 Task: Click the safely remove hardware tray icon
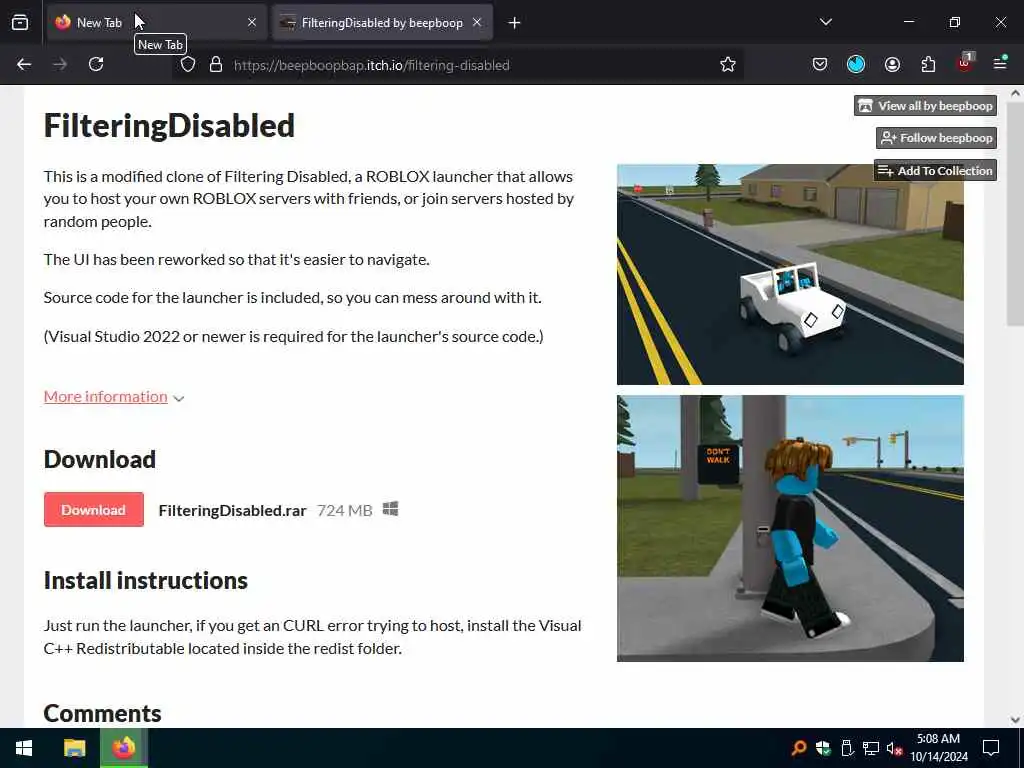[x=847, y=748]
